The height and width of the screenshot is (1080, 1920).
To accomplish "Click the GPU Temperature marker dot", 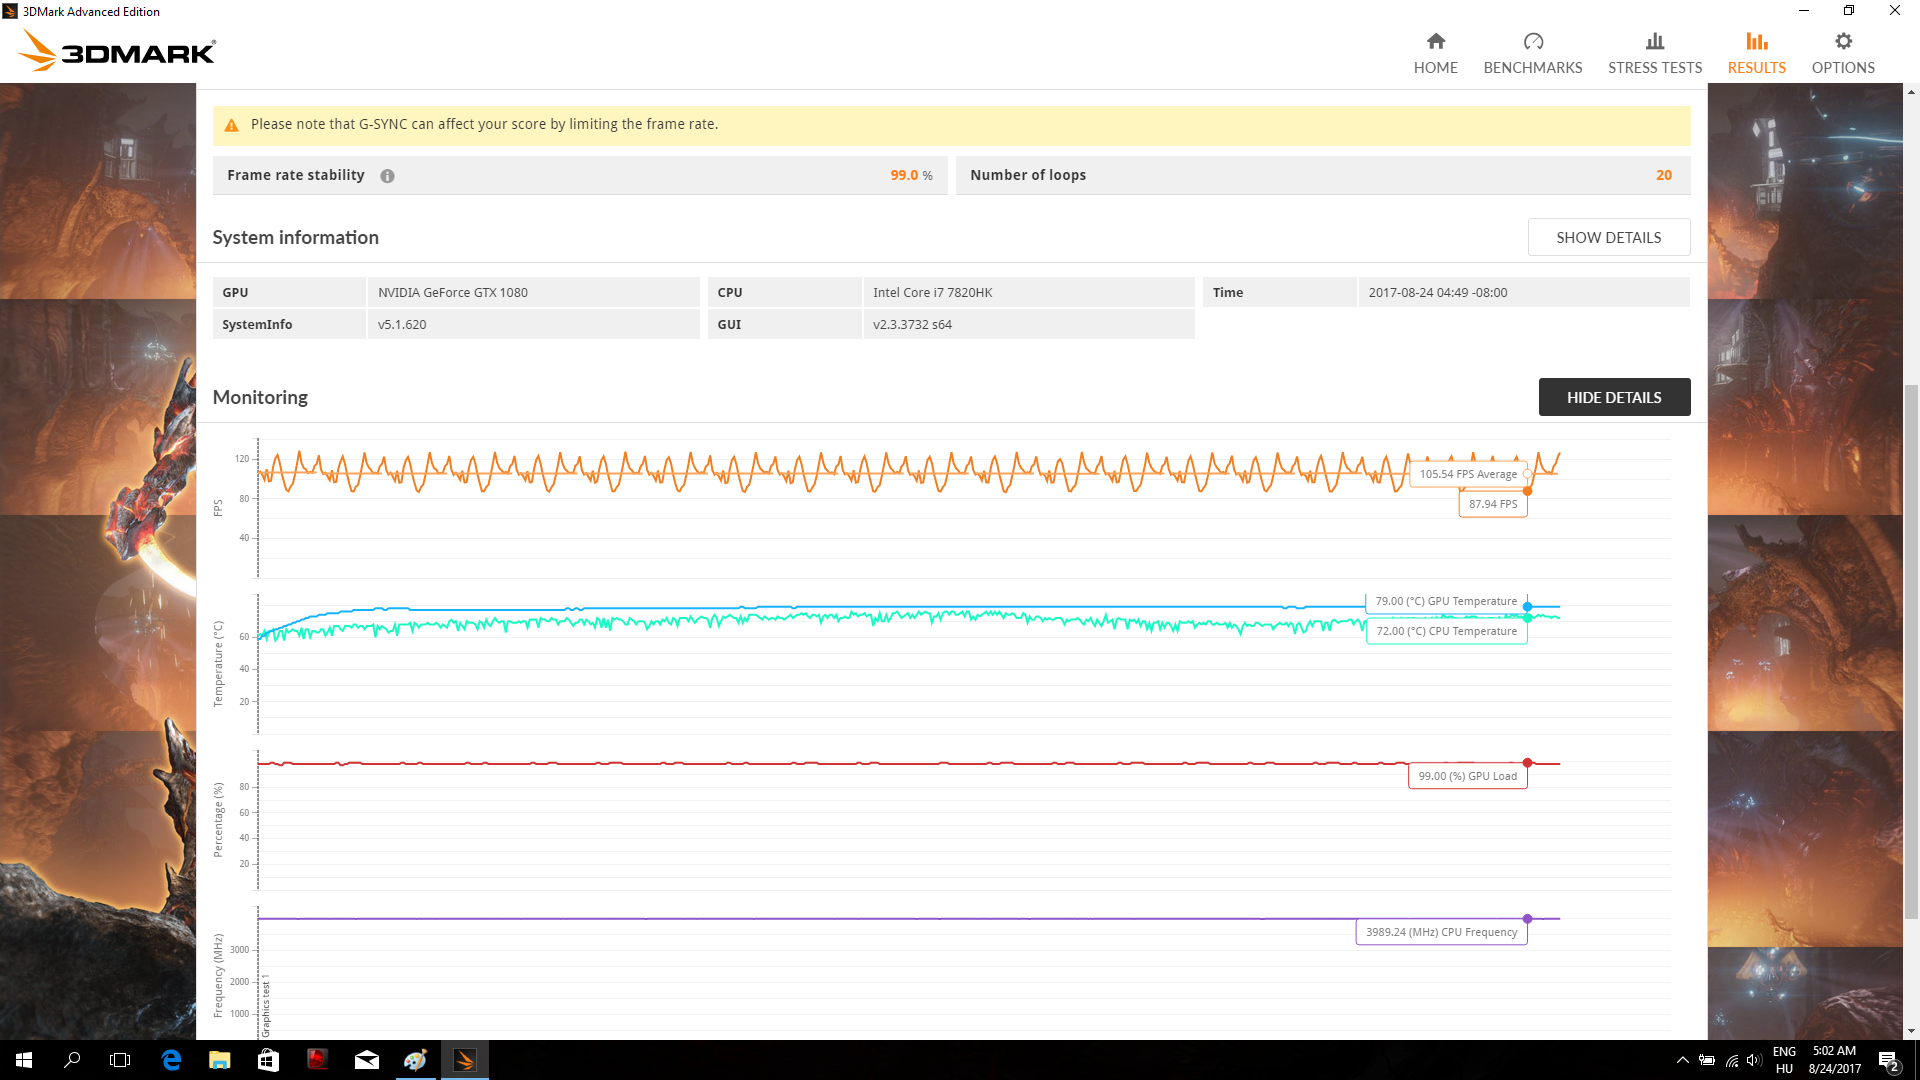I will click(x=1527, y=607).
